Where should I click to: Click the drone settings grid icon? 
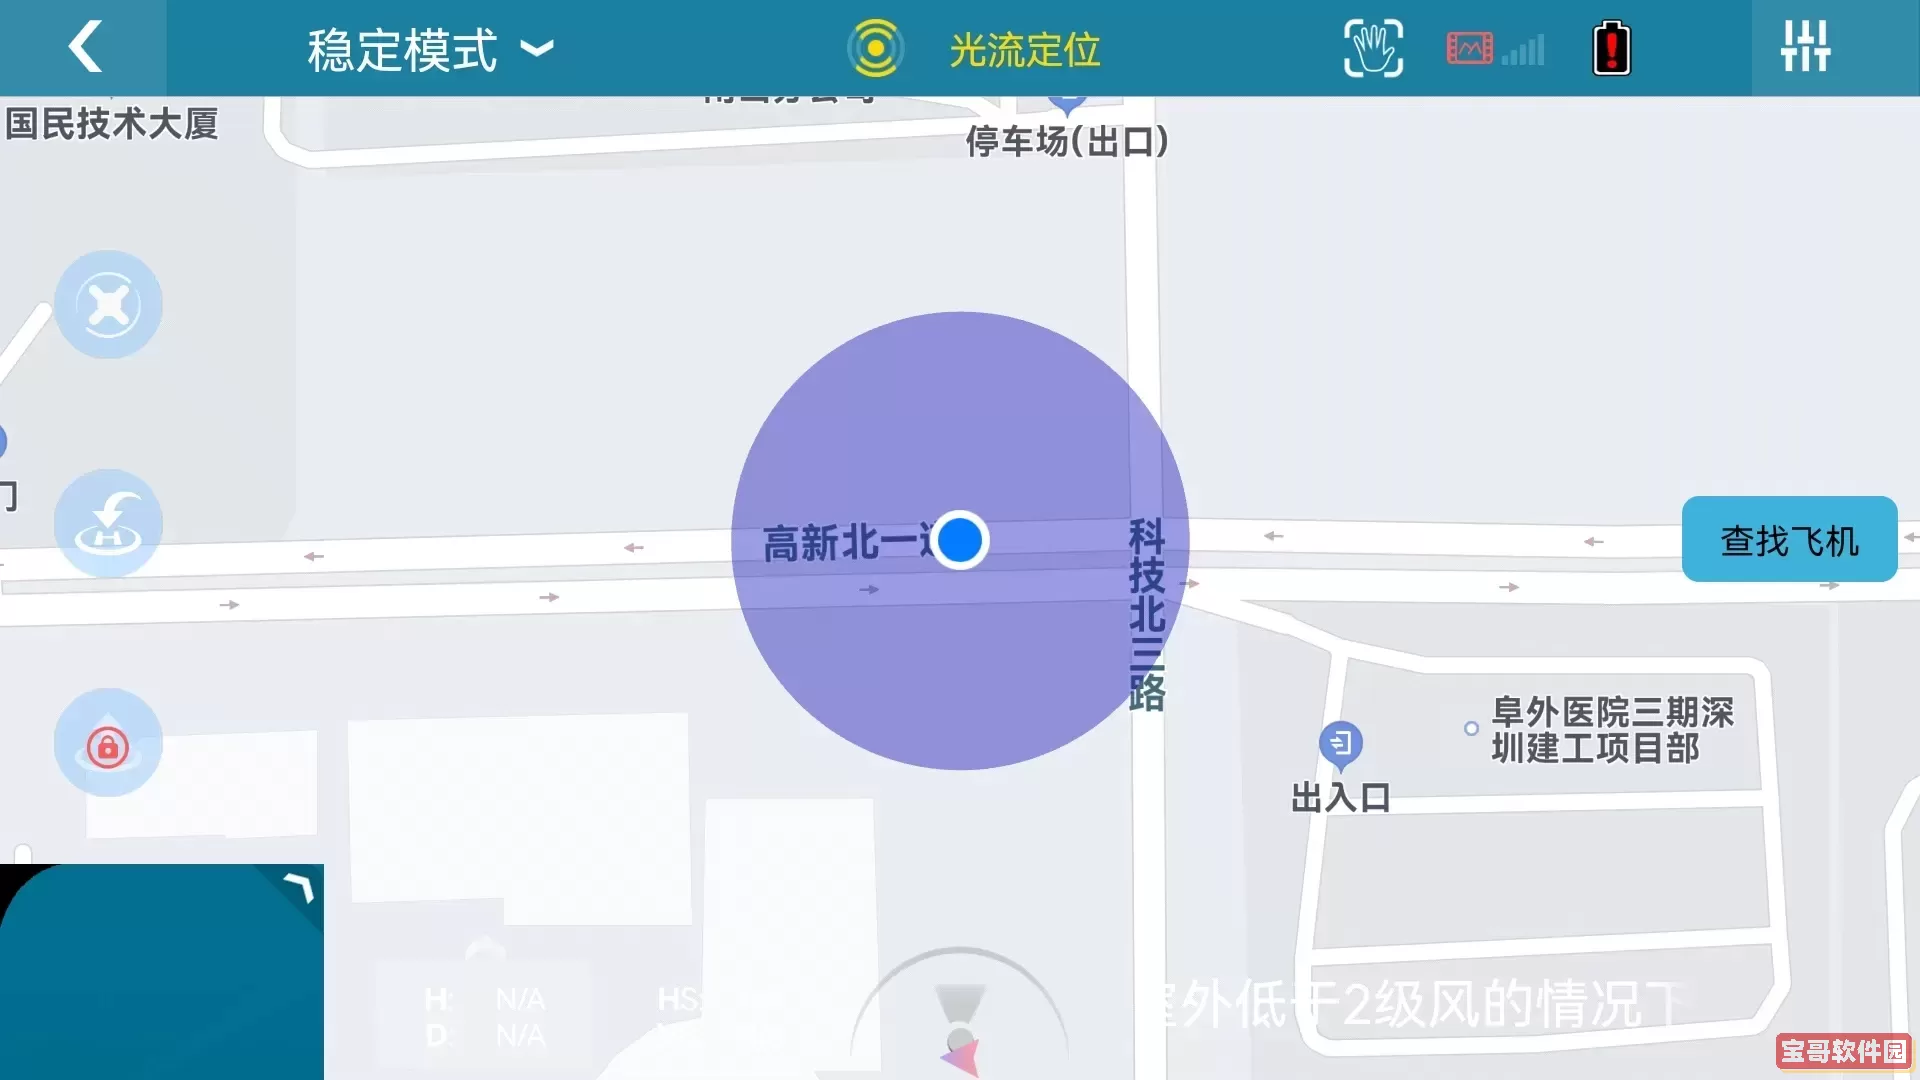pyautogui.click(x=1804, y=47)
